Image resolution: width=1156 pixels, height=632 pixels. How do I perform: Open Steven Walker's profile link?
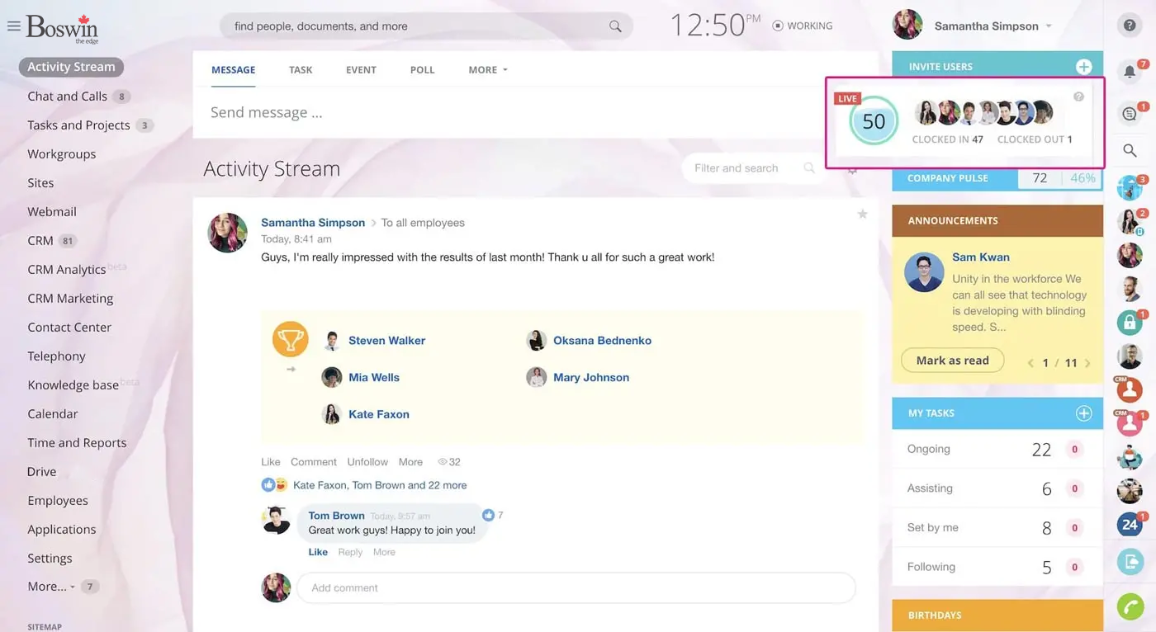tap(386, 340)
